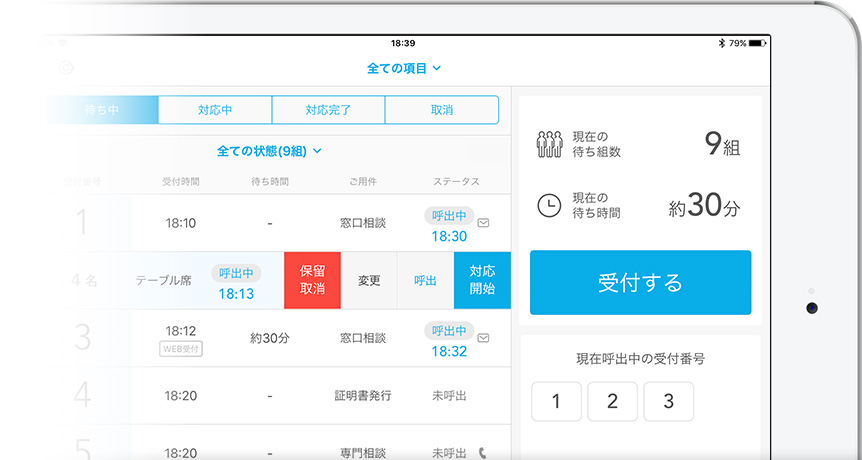862x460 pixels.
Task: Click 未呼出 status in 証明書発行 row
Action: click(x=449, y=396)
